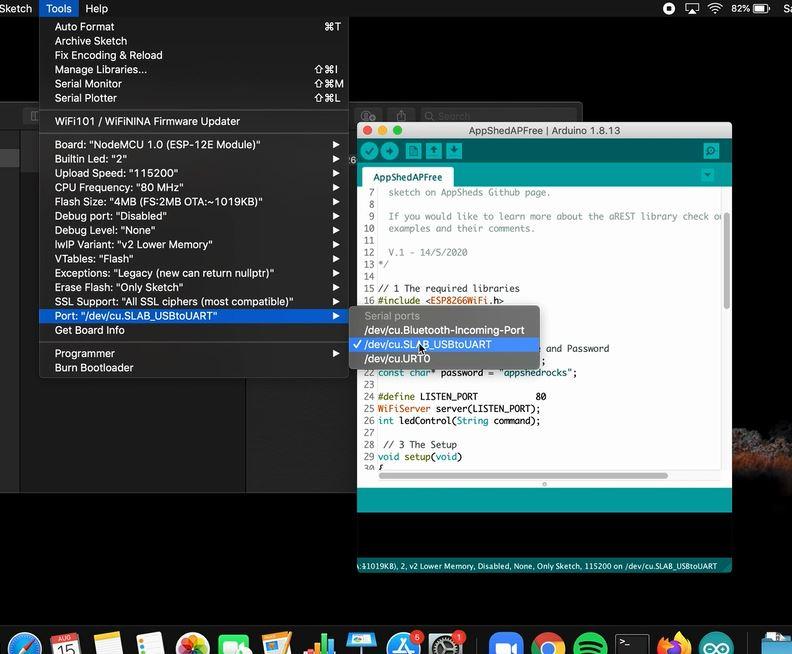Screen dimensions: 792x654
Task: Open Firefox from the dock
Action: point(674,643)
